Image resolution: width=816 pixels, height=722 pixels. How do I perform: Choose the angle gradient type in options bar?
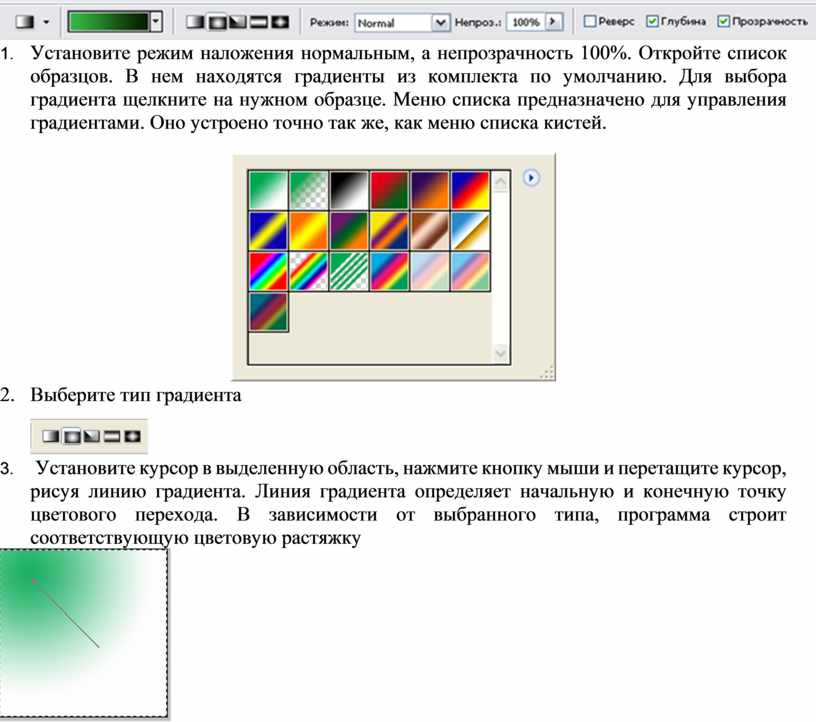click(x=238, y=21)
